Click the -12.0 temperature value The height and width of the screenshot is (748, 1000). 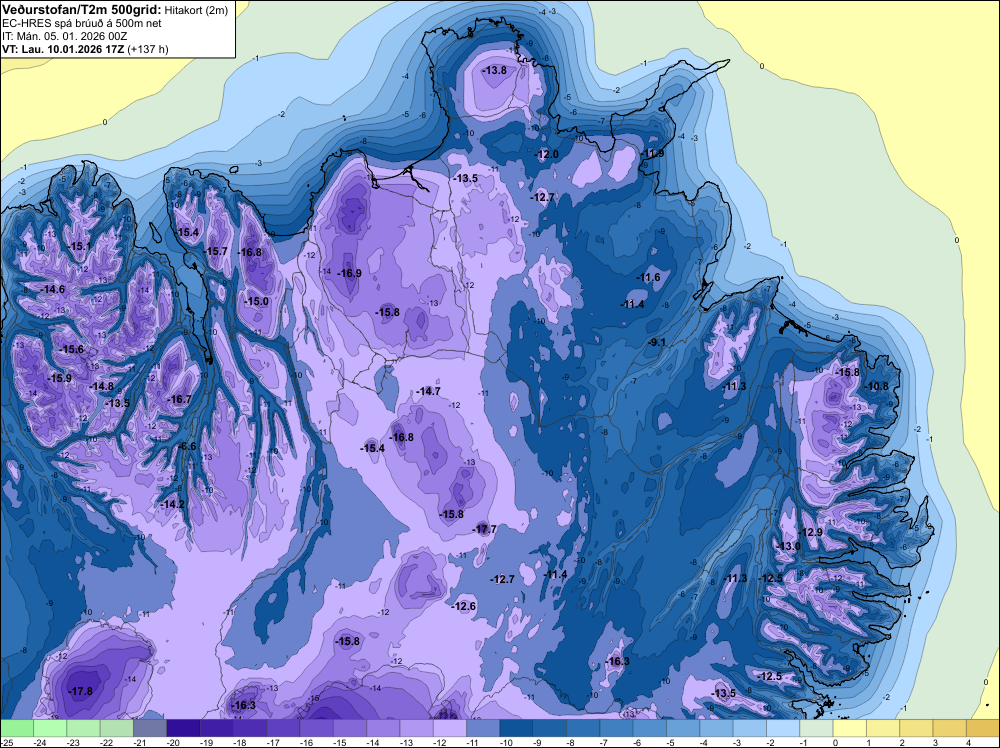[x=546, y=154]
